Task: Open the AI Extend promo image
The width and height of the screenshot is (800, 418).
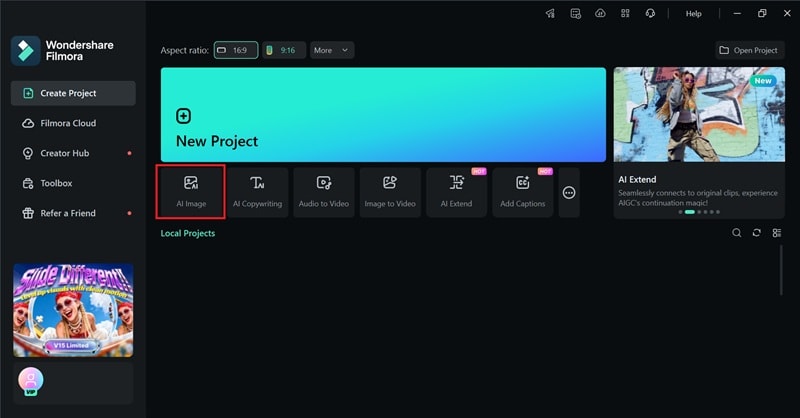Action: point(699,115)
